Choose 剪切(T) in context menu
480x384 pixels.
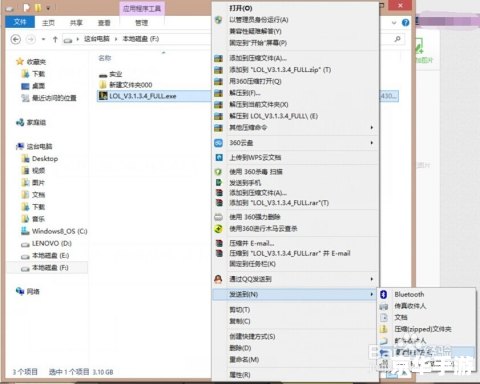(240, 310)
